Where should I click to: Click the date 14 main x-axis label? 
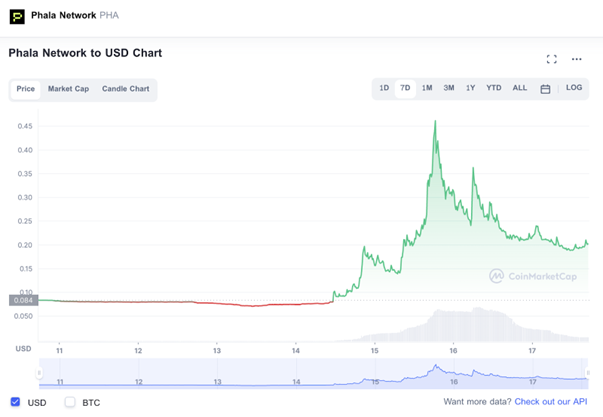point(296,351)
